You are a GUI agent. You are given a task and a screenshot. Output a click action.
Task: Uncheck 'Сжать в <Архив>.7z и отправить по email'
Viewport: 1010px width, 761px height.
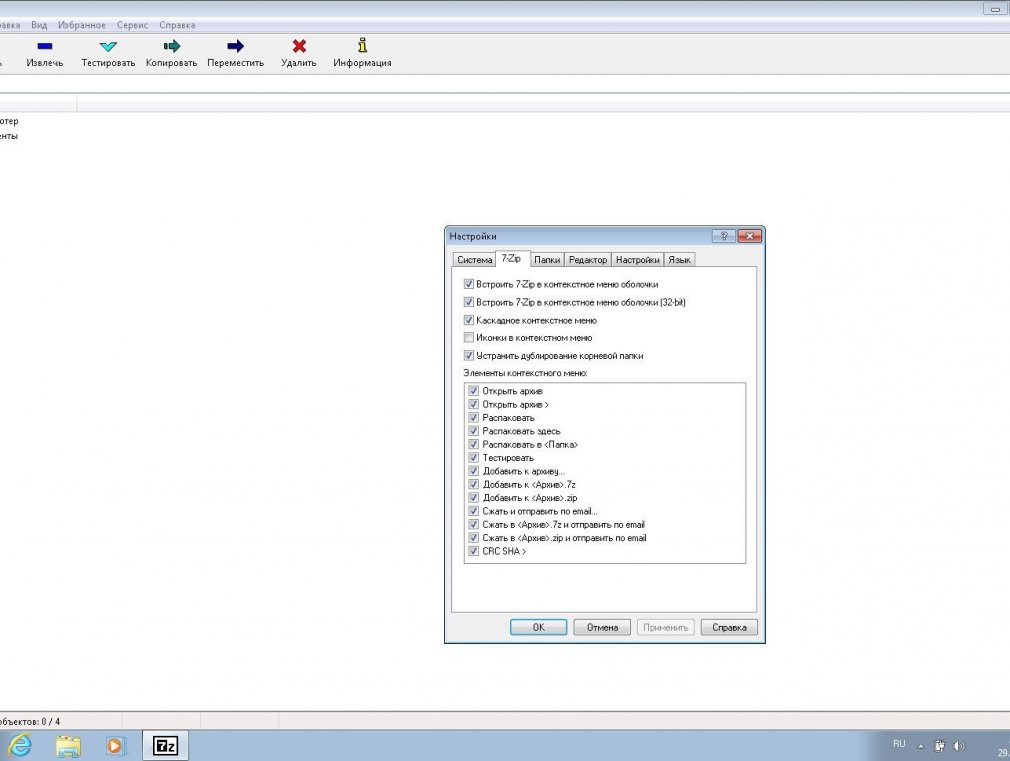[x=473, y=525]
